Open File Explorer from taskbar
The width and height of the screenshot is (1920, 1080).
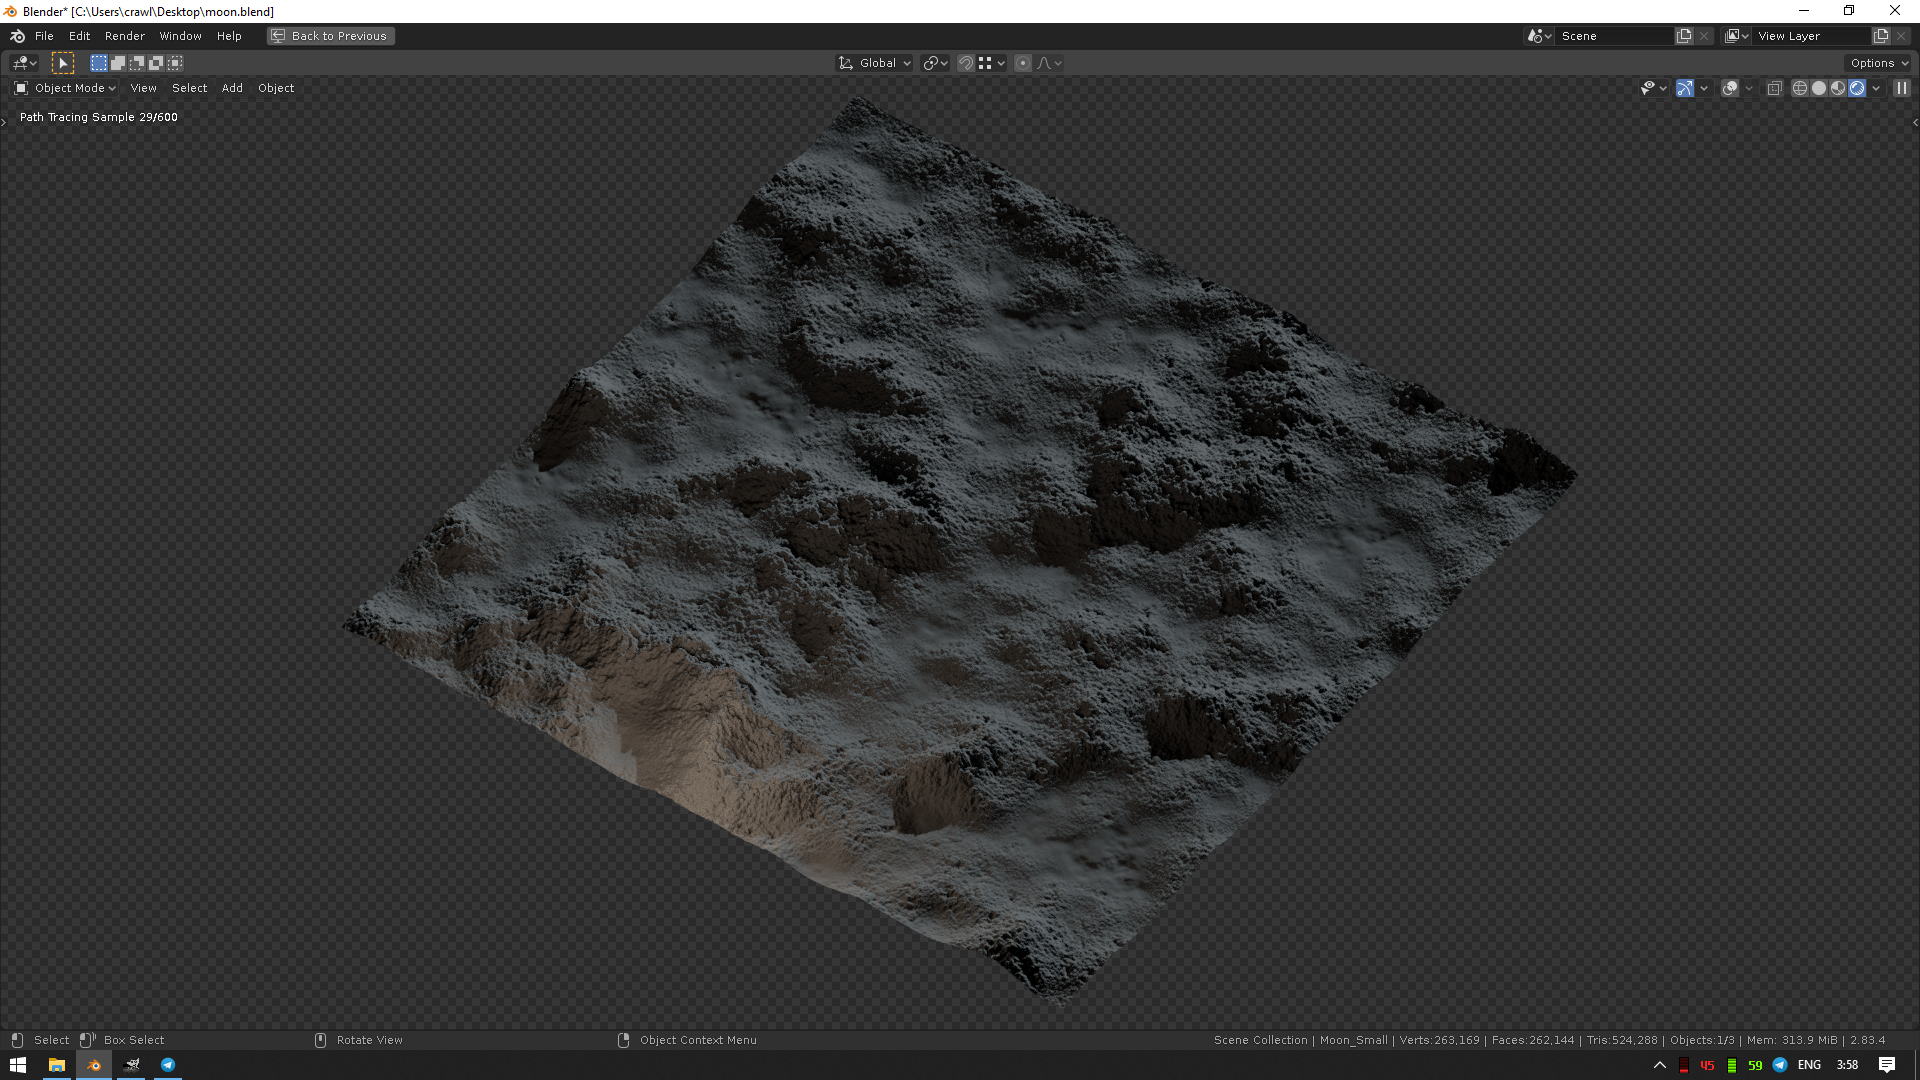pos(57,1065)
